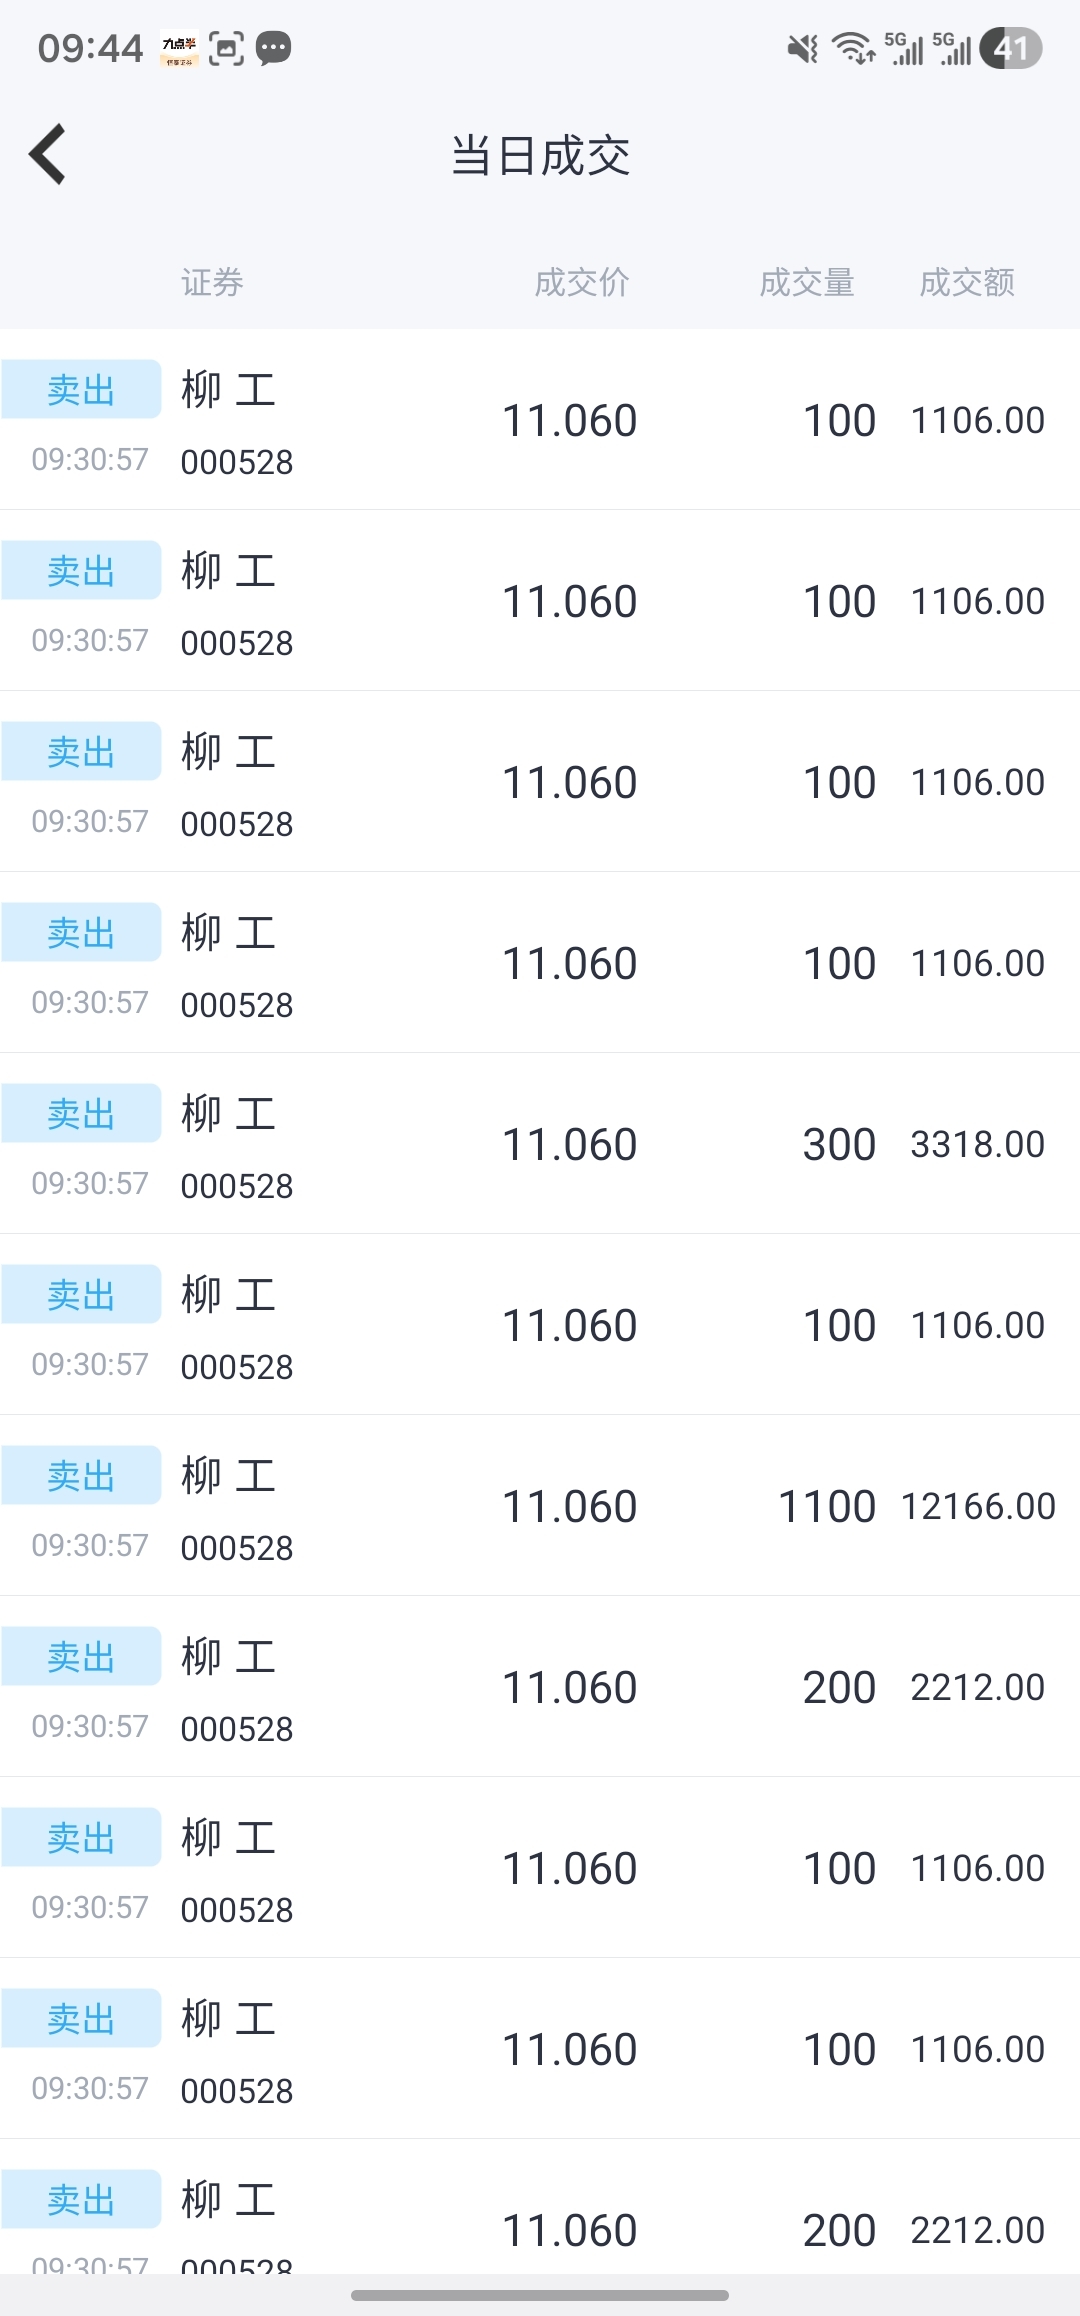Tap the back arrow icon

pos(48,155)
